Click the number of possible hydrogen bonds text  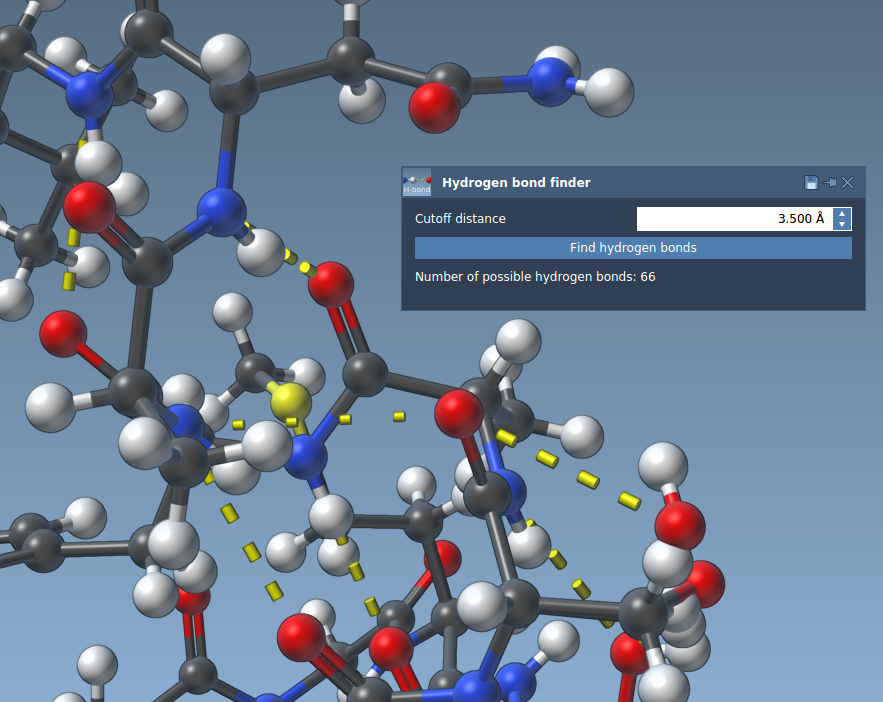click(x=535, y=276)
